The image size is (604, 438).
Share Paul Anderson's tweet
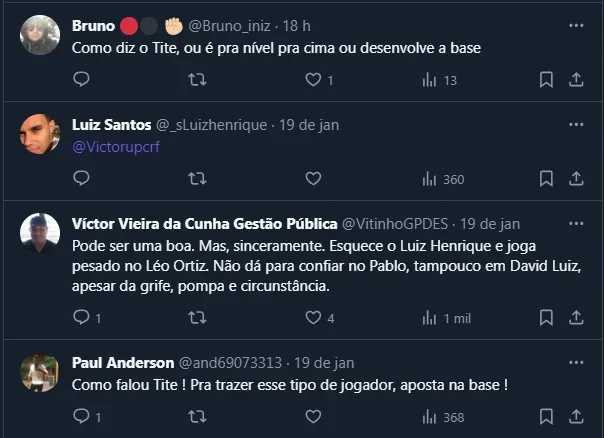[x=575, y=417]
